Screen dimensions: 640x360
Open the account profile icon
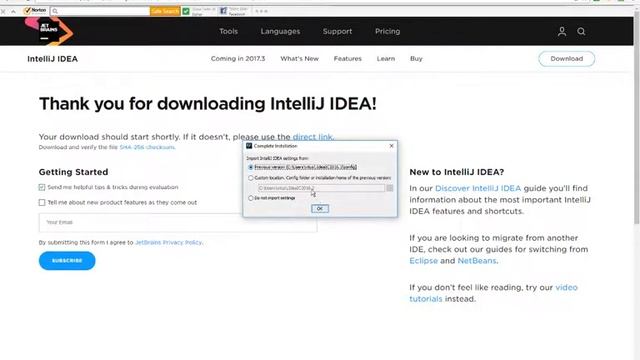562,31
